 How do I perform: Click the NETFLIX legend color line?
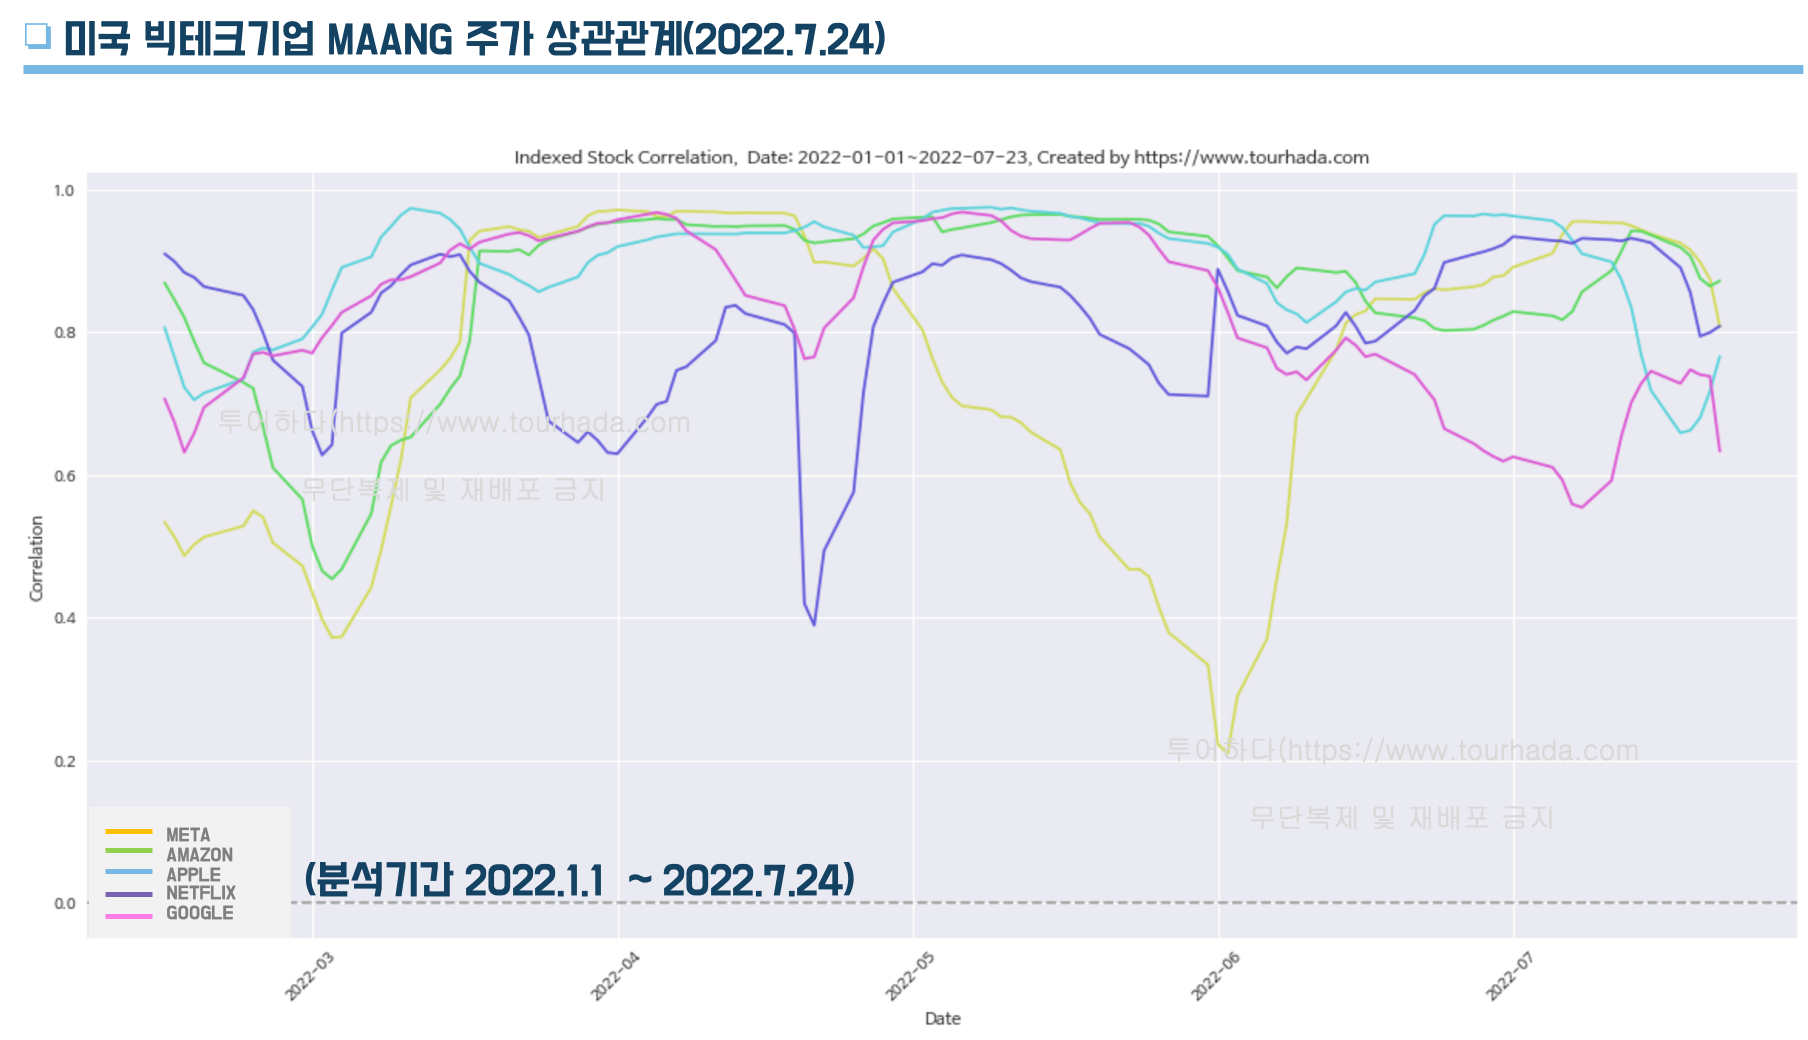click(129, 894)
